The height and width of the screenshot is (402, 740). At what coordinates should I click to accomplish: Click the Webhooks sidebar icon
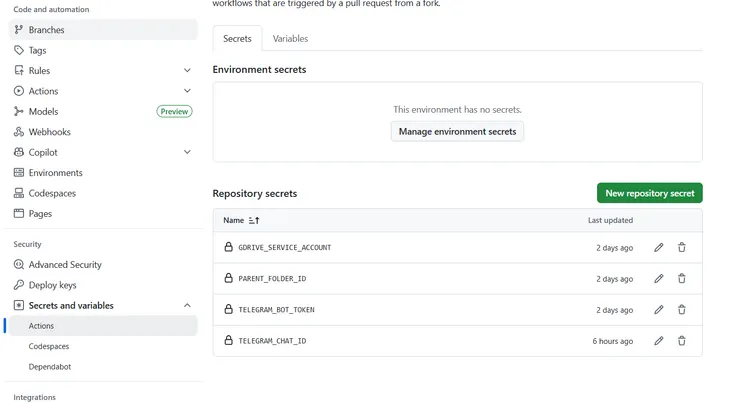[19, 132]
